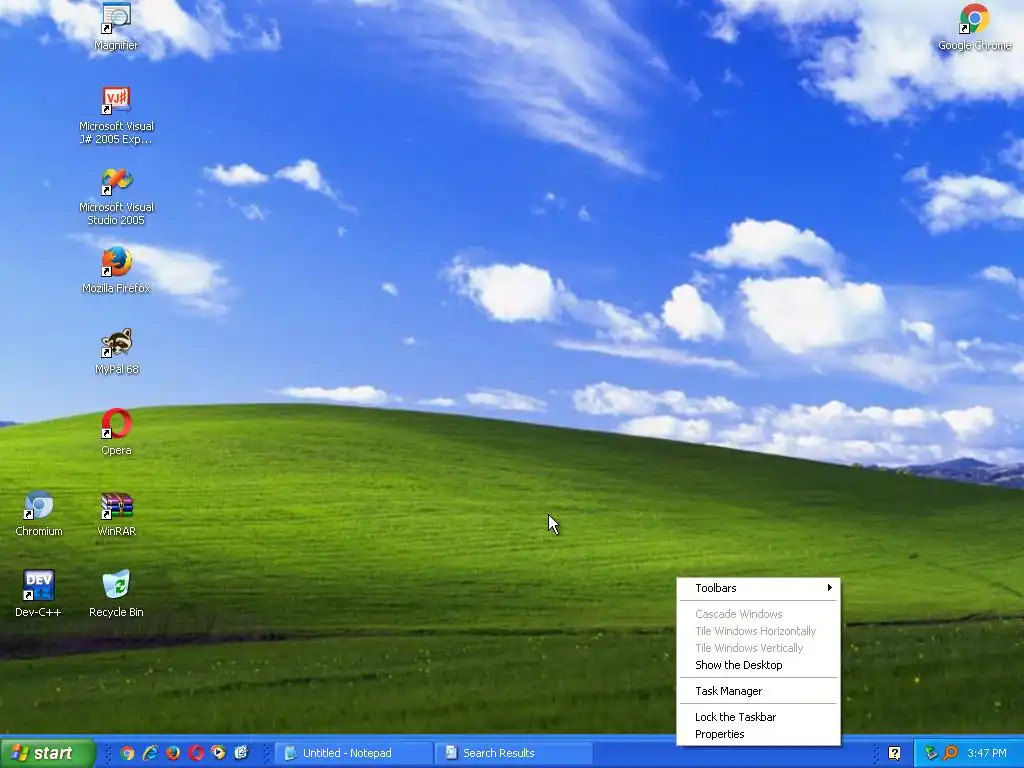1024x768 pixels.
Task: Click the orange magnifier tray icon
Action: tap(950, 753)
